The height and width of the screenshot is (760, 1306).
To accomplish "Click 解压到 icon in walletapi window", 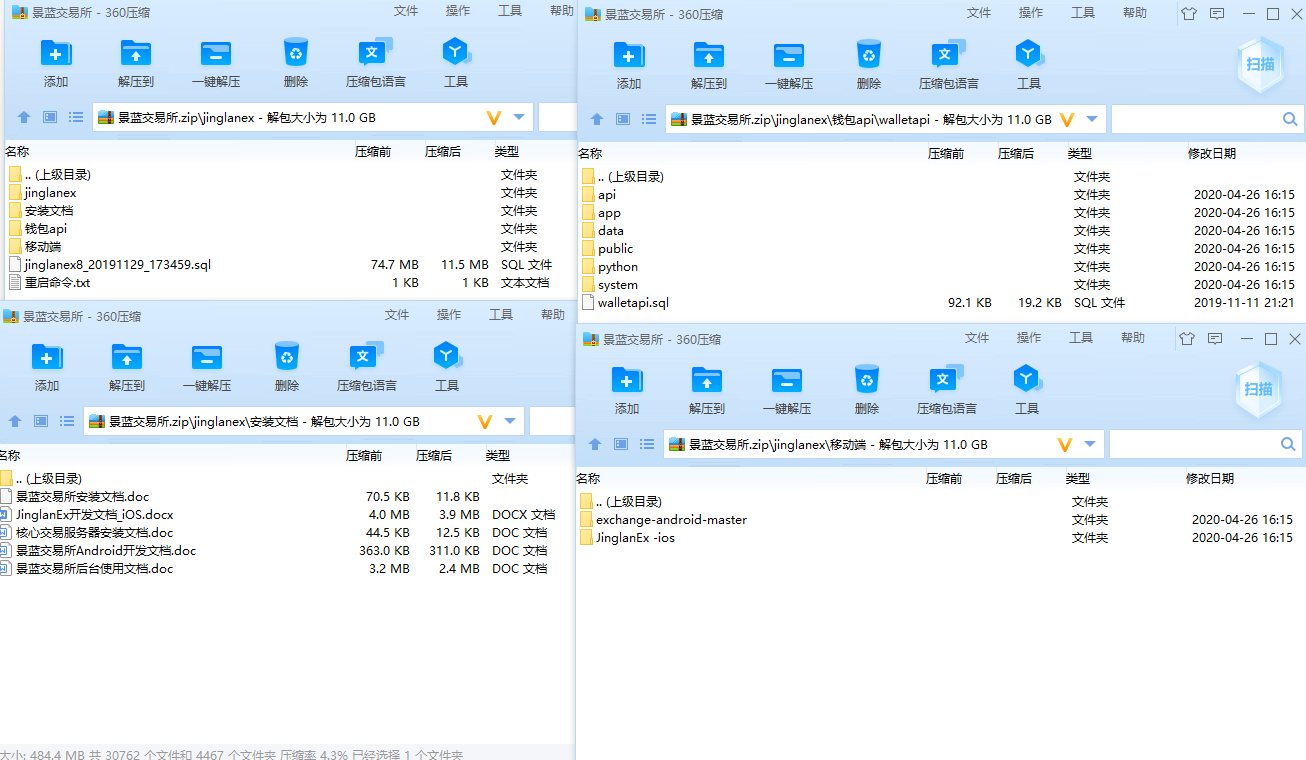I will (708, 55).
